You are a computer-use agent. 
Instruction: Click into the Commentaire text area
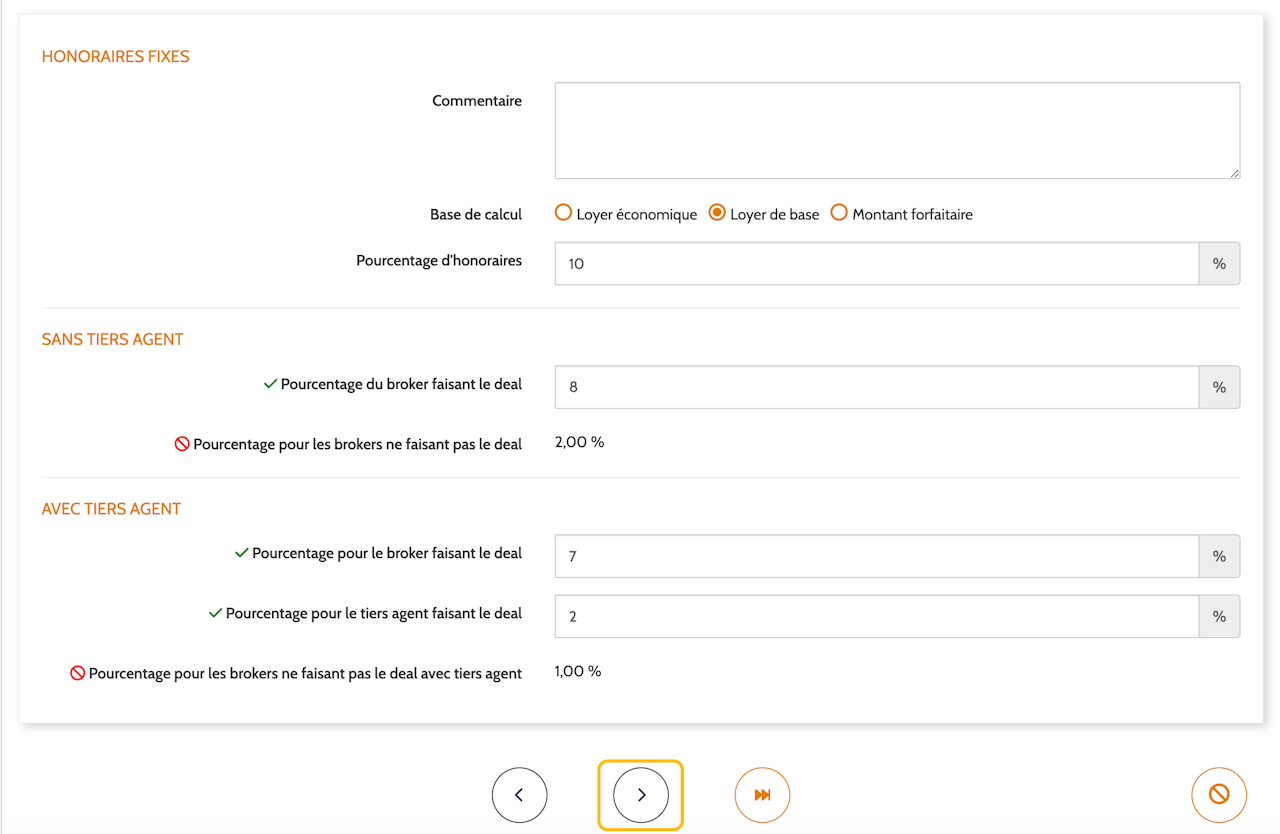(x=896, y=131)
